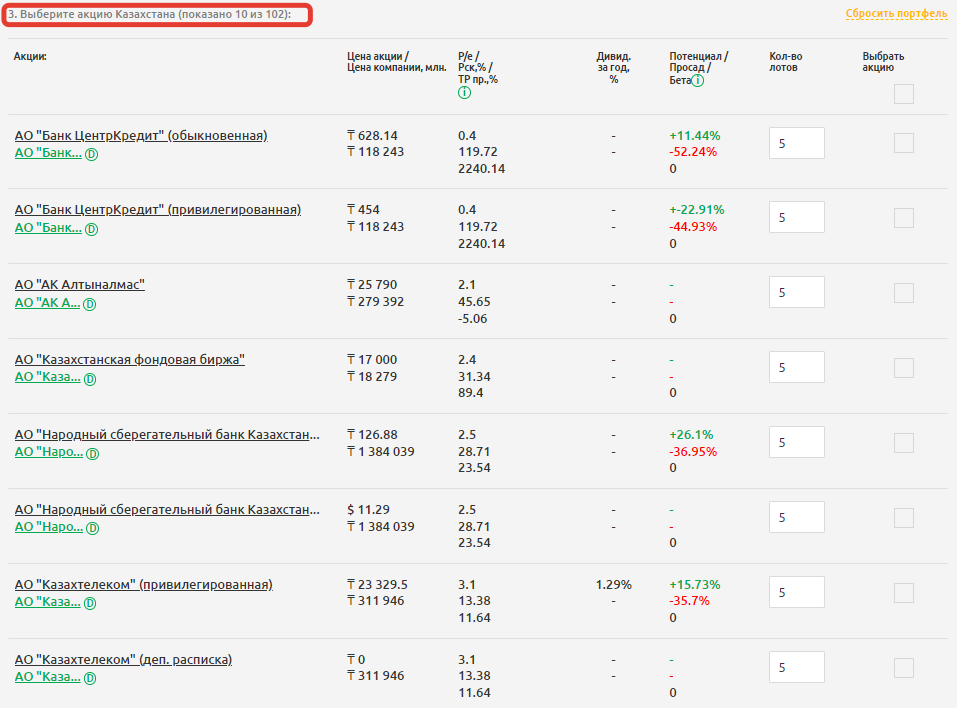
Task: Click the green D icon for Банк ЦентрКредит (обыкновенная)
Action: point(91,154)
